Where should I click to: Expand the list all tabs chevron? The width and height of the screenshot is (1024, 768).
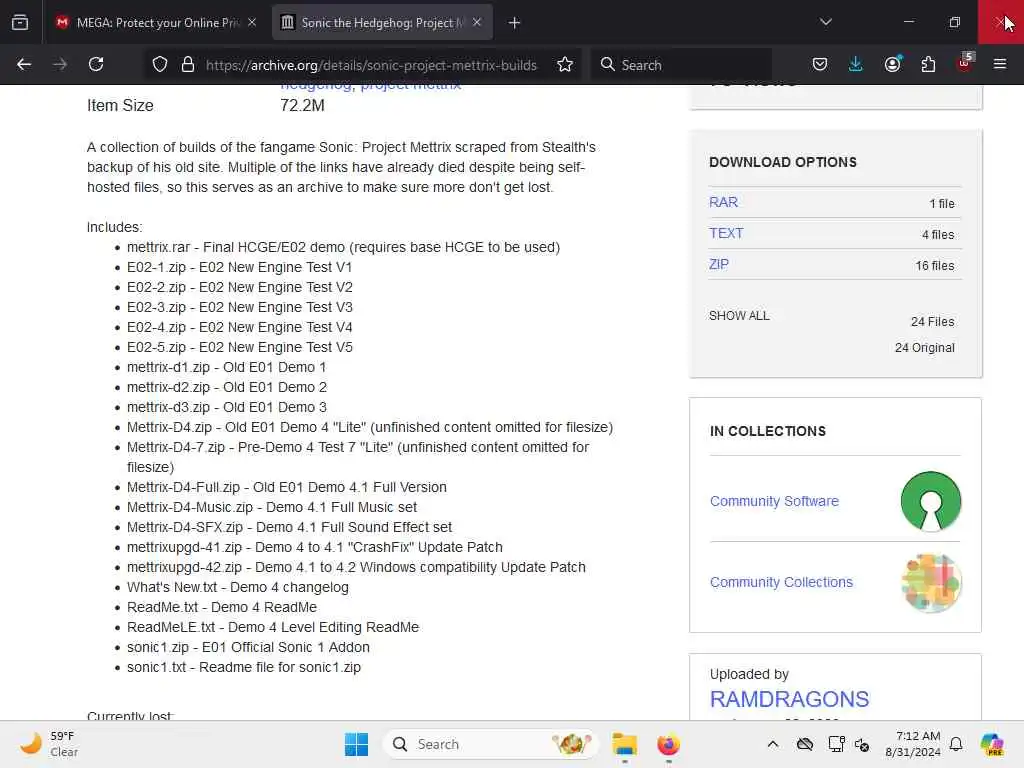pyautogui.click(x=825, y=22)
